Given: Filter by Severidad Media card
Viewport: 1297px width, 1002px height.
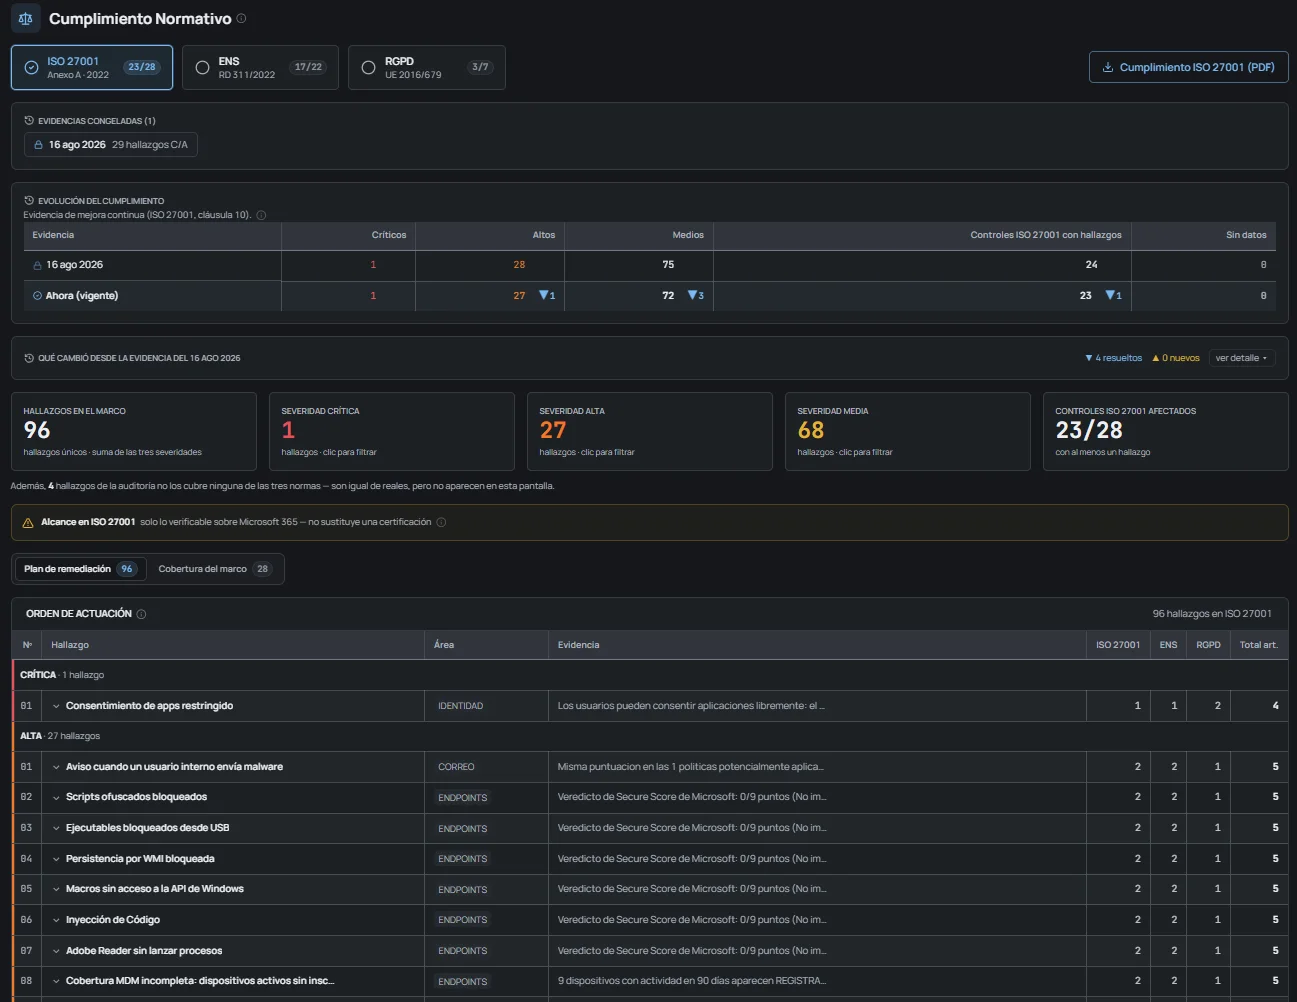Looking at the screenshot, I should point(908,431).
